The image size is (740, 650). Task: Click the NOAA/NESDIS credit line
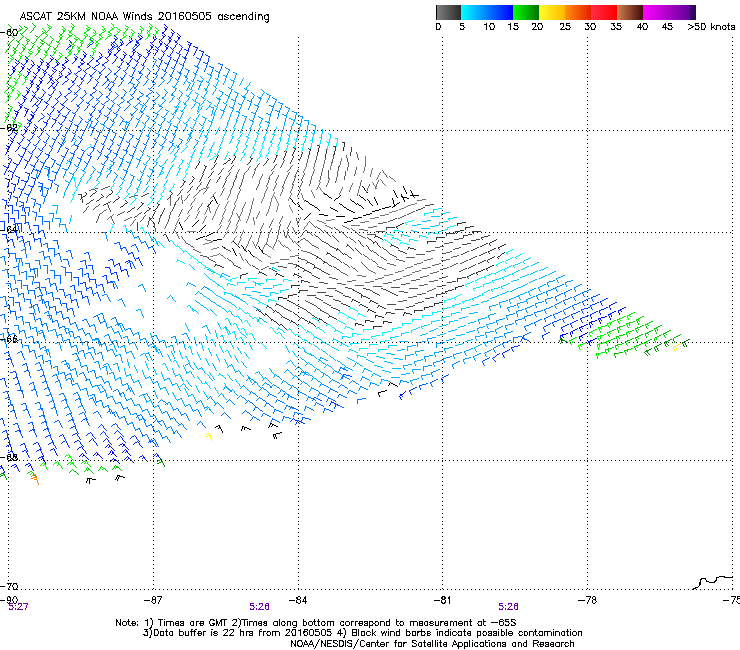[432, 644]
